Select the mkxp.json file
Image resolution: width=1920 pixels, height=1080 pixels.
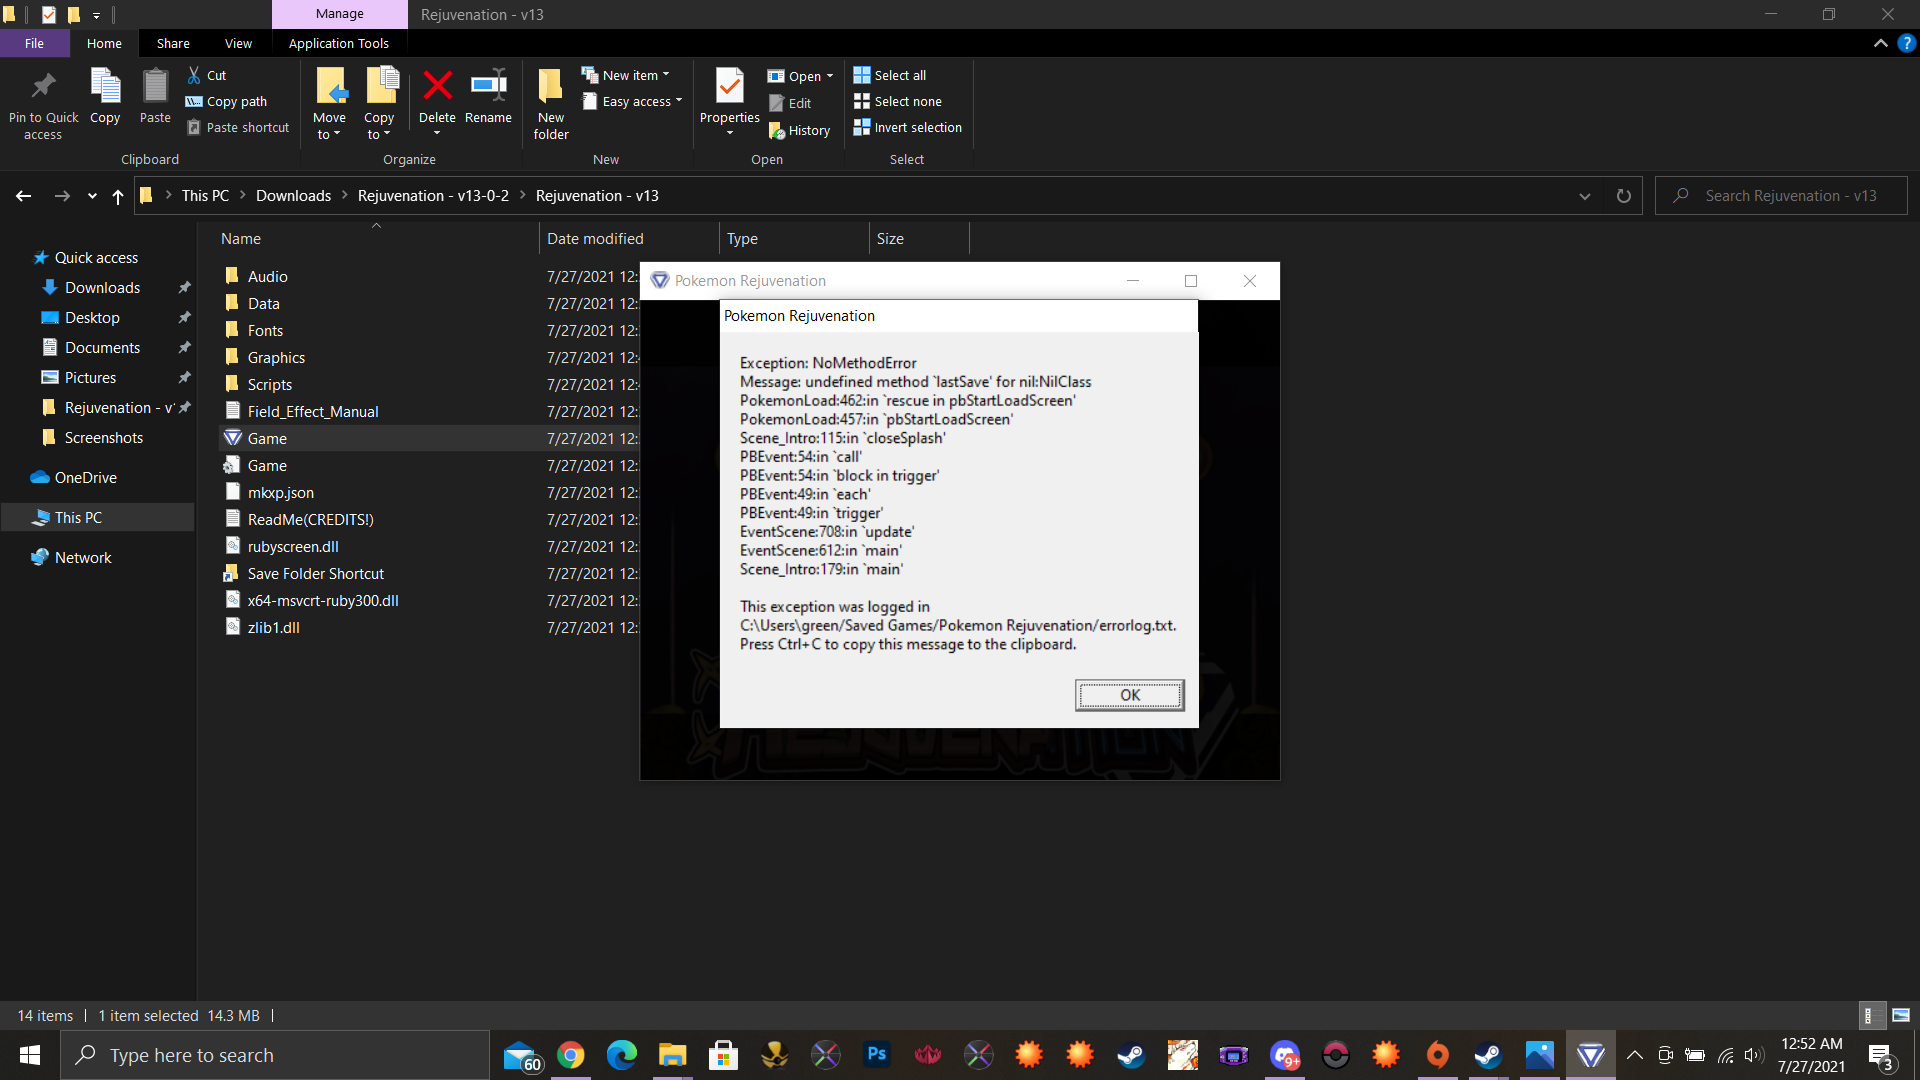[280, 492]
